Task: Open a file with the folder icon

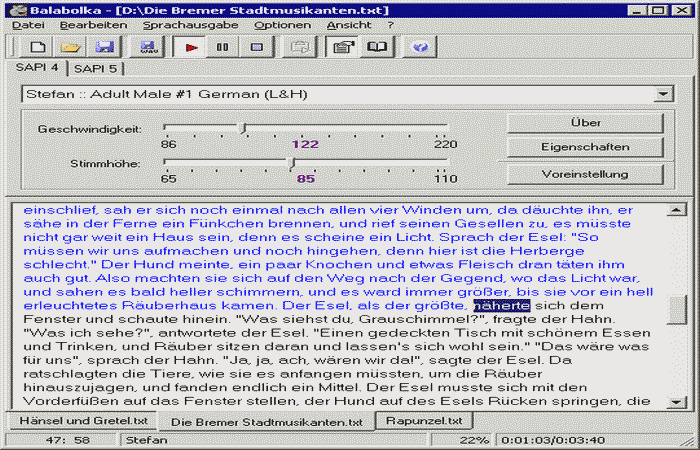Action: 69,47
